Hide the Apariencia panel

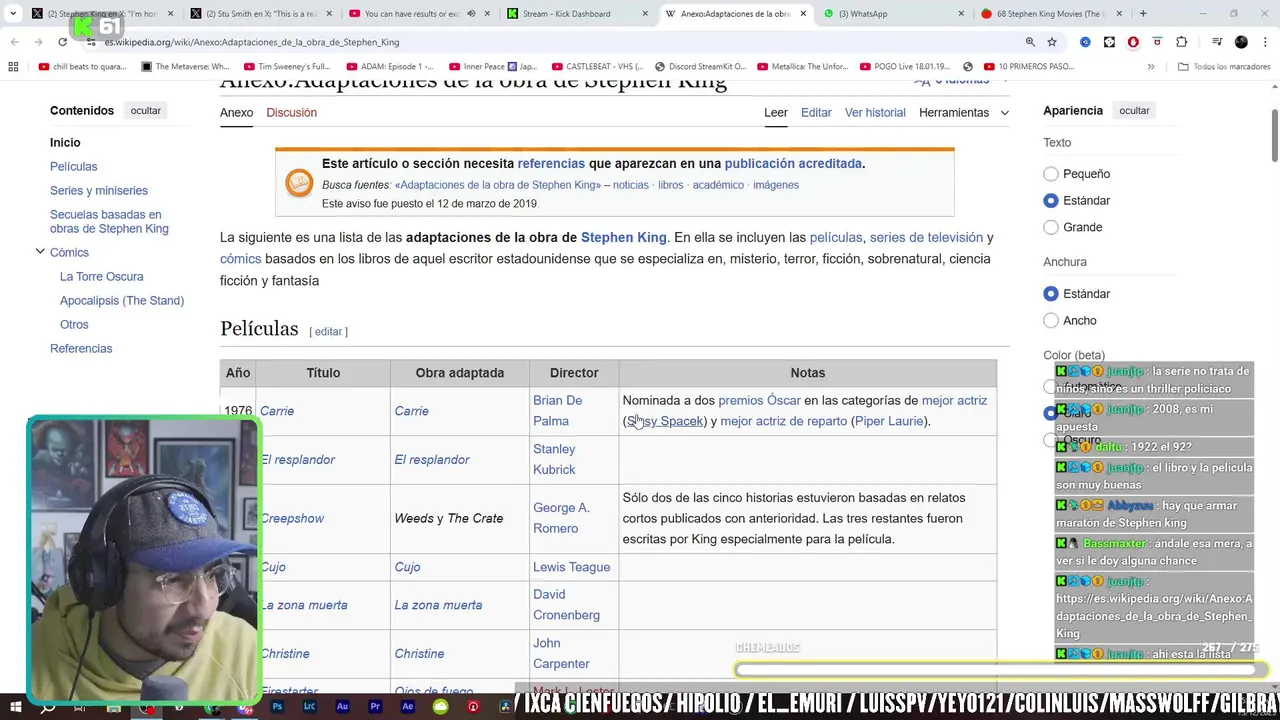pyautogui.click(x=1134, y=111)
